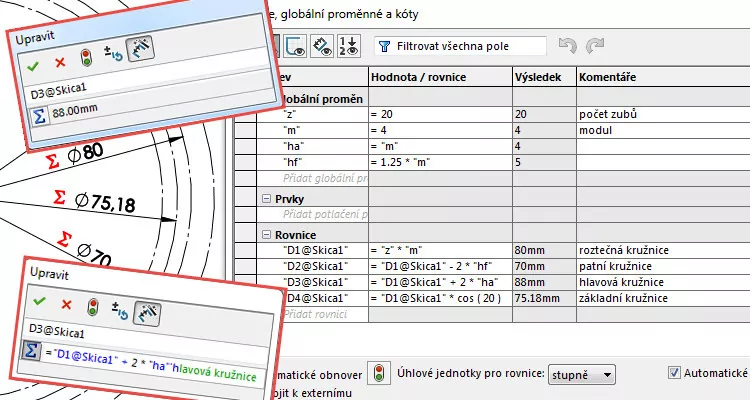Image resolution: width=750 pixels, height=400 pixels.
Task: Select global variable "z" name cell
Action: click(x=312, y=114)
